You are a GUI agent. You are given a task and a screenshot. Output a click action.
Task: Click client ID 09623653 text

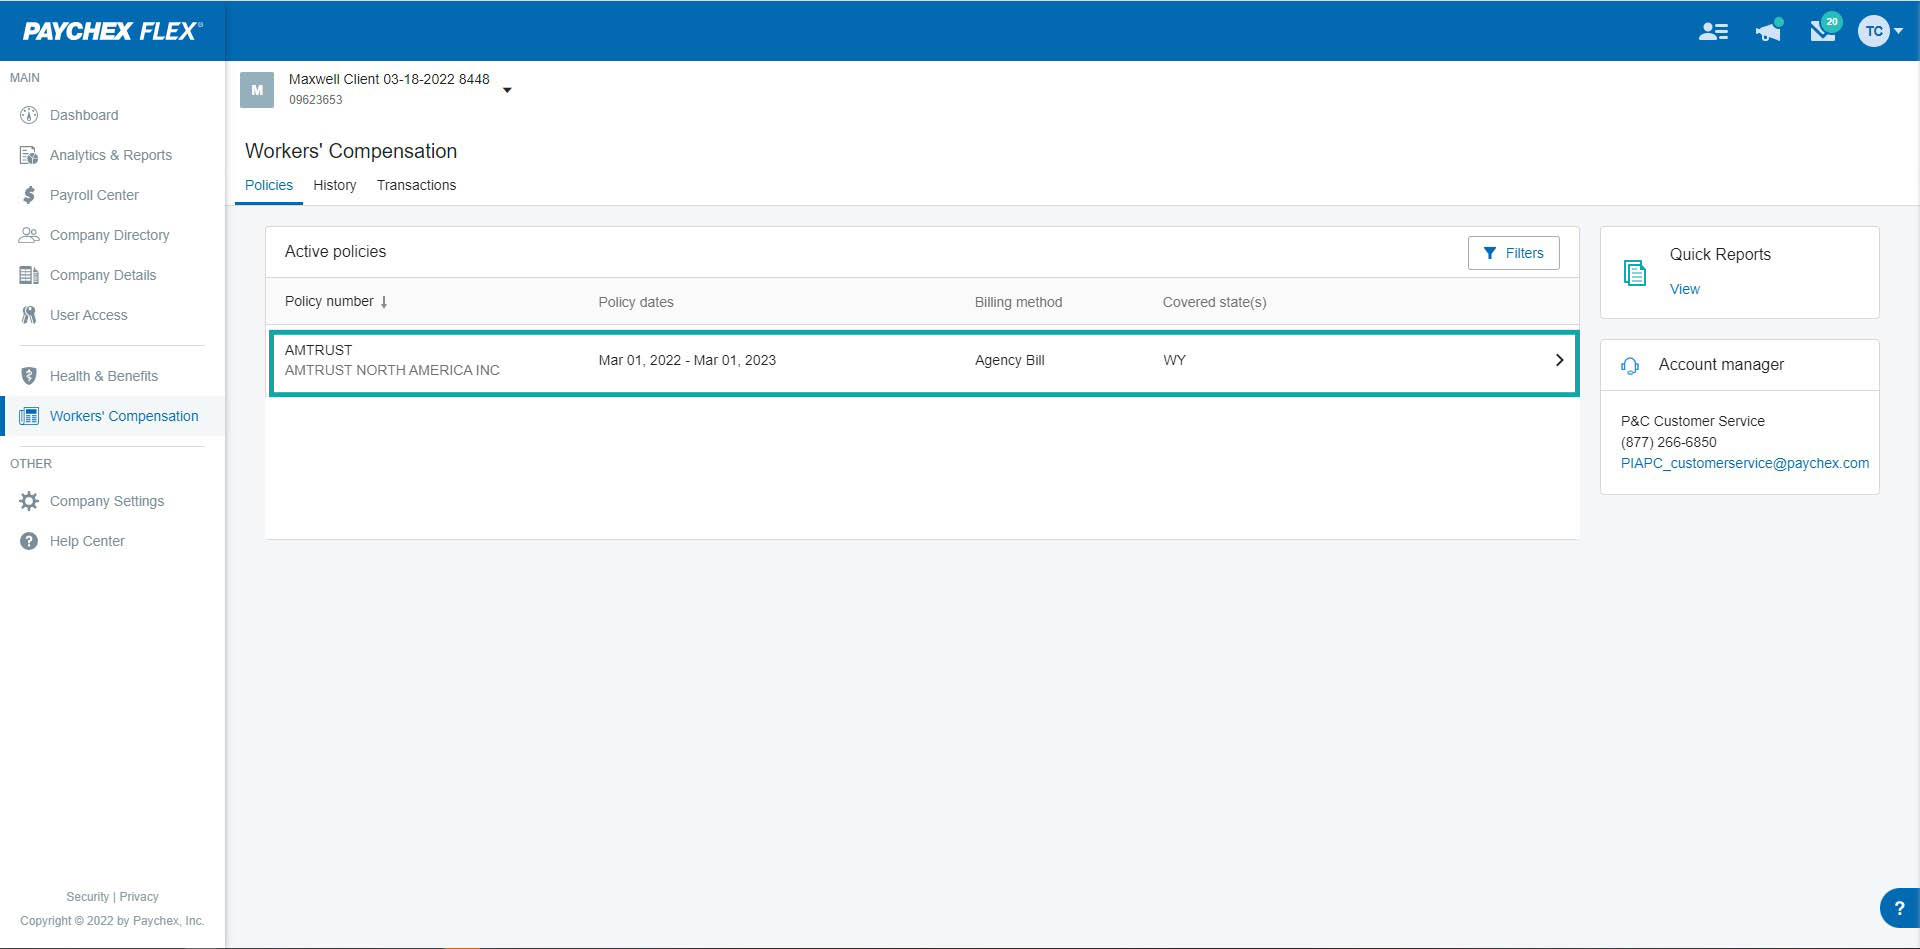(316, 100)
